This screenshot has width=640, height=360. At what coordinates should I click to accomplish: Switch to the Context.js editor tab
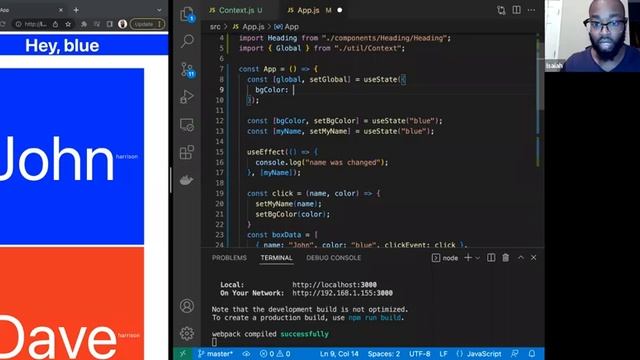pyautogui.click(x=240, y=10)
